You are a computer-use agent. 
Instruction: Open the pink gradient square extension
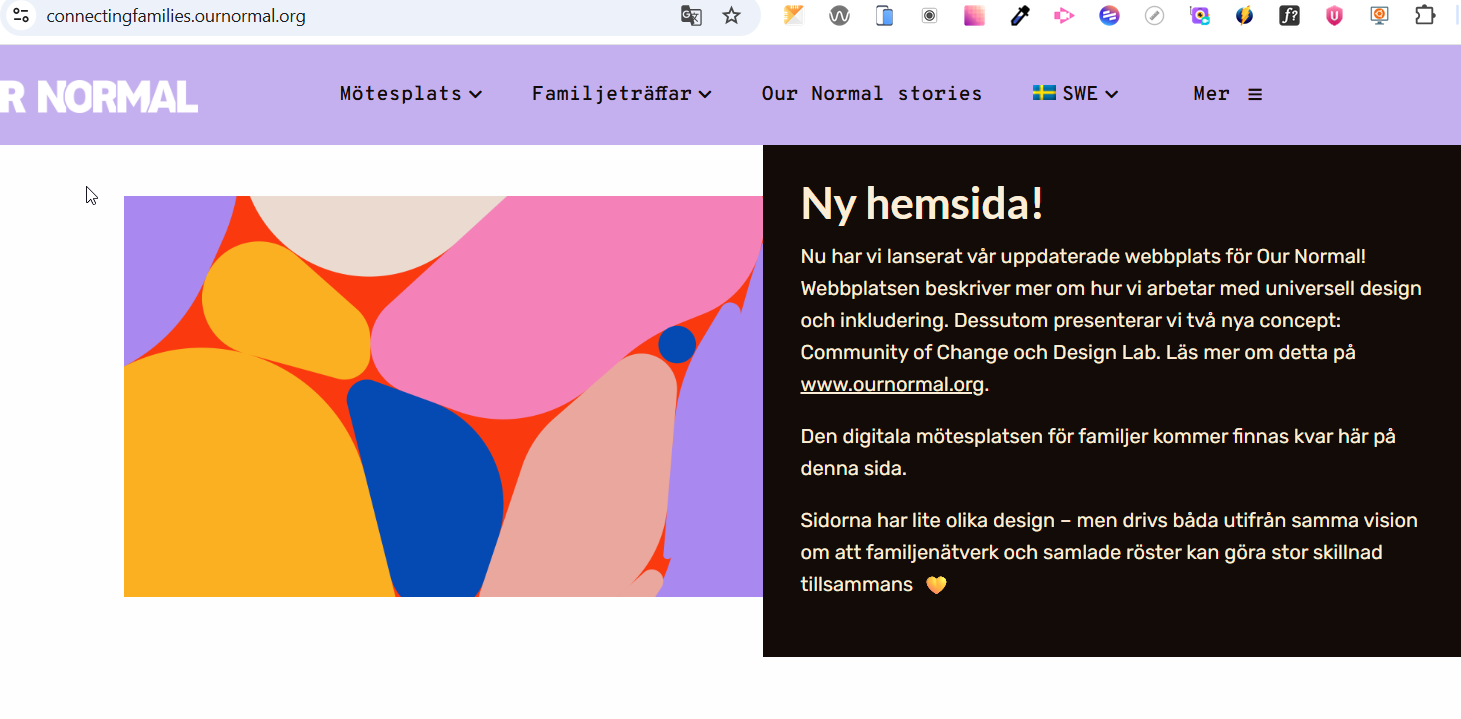tap(974, 16)
